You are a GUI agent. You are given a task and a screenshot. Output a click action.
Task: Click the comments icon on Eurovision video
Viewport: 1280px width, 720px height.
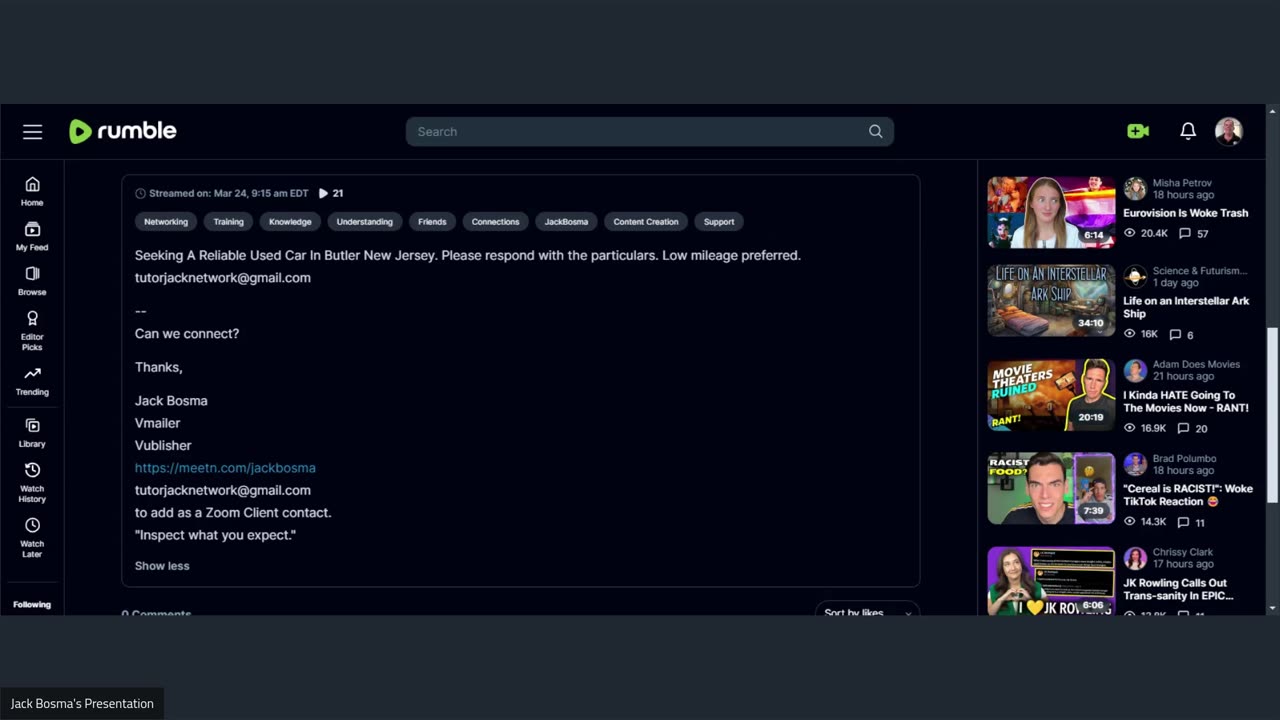click(x=1185, y=233)
